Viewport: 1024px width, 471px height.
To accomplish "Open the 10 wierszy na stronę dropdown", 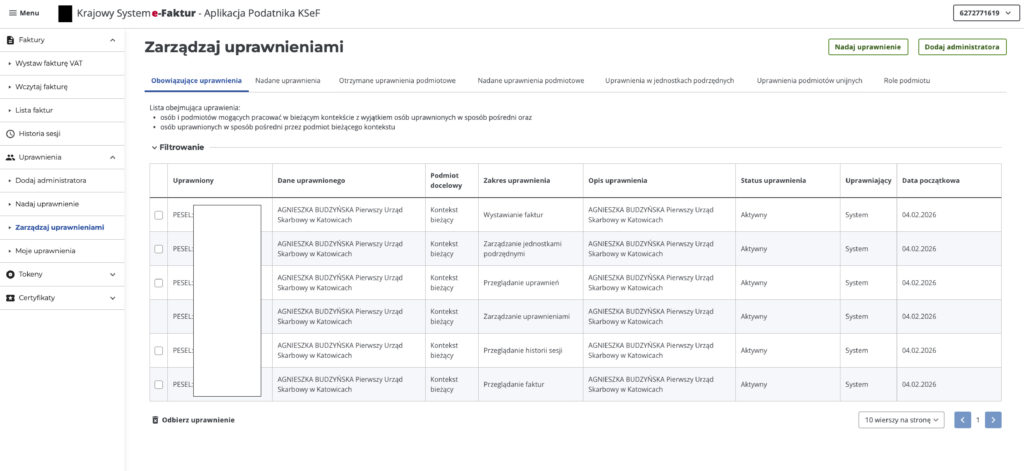I will (901, 420).
